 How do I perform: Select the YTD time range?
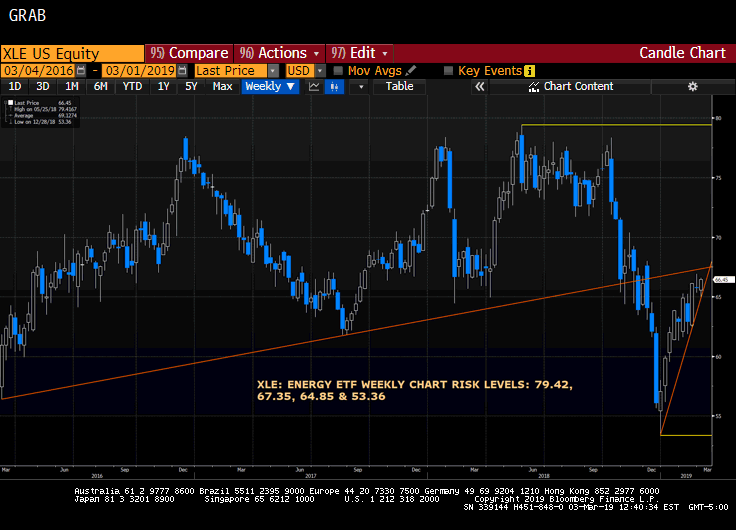[x=132, y=86]
